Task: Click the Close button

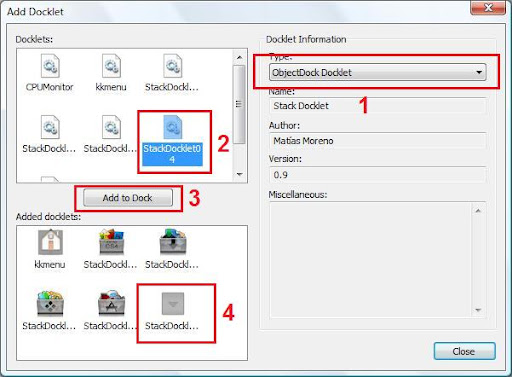Action: coord(464,351)
